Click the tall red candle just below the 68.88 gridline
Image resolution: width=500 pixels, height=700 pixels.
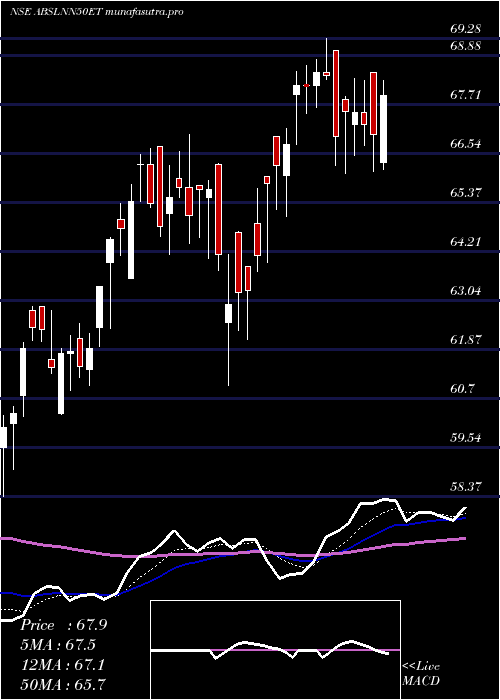(x=336, y=93)
